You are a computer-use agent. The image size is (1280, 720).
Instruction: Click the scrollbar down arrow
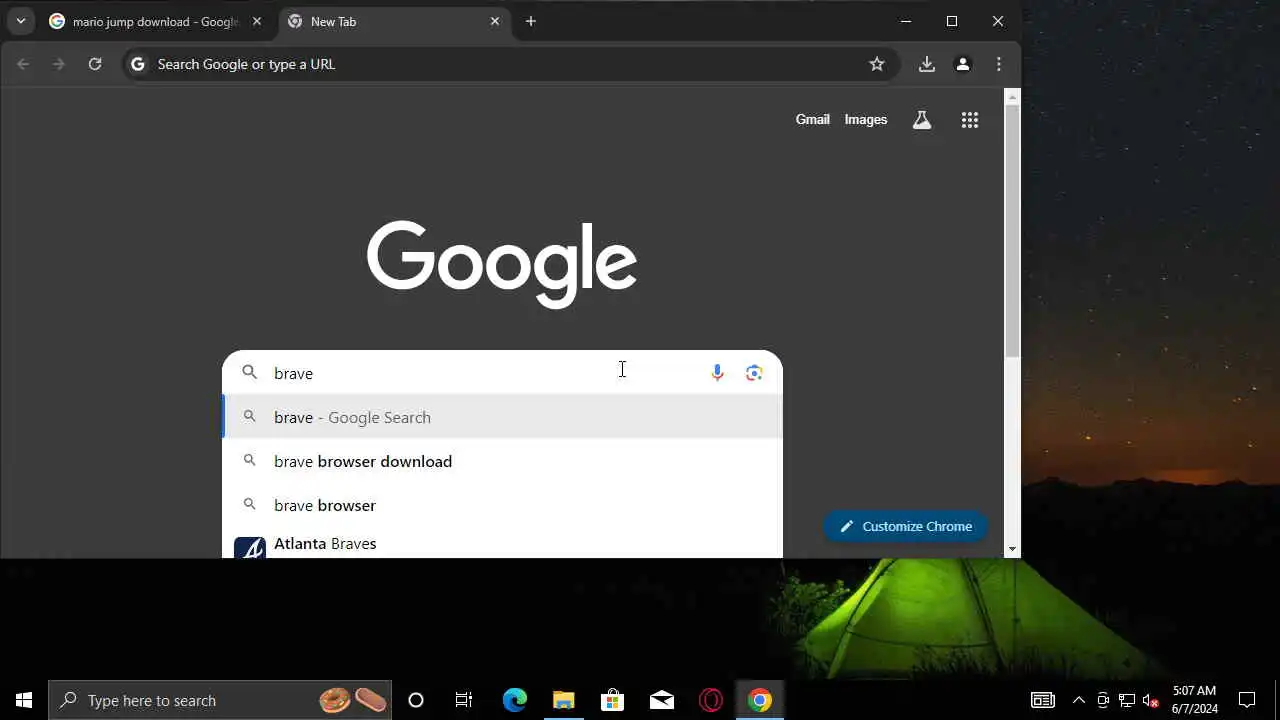click(1013, 549)
